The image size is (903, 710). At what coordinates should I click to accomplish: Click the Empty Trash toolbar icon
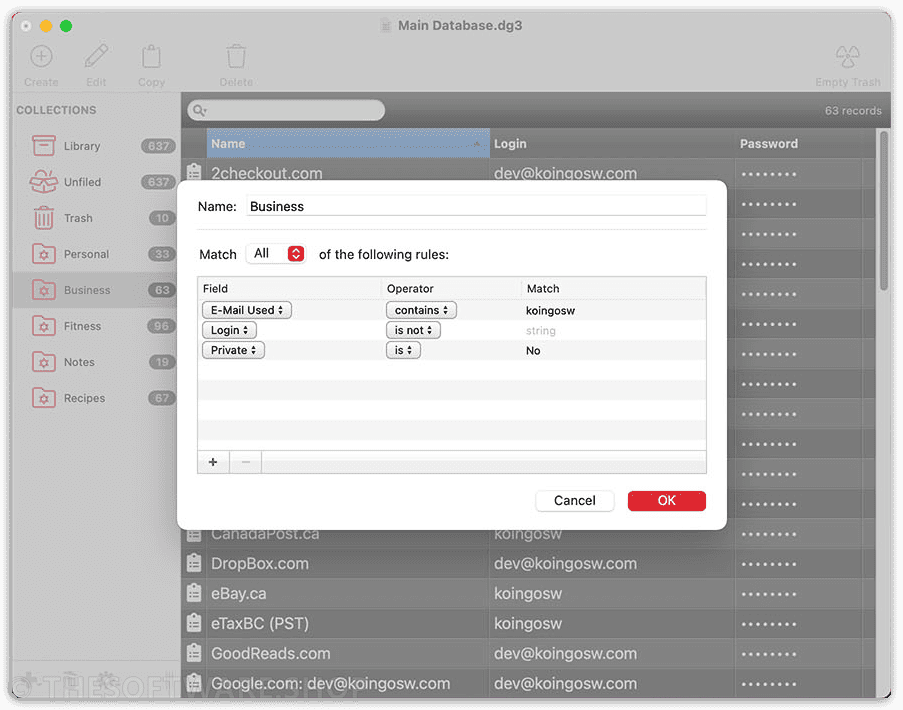[847, 56]
